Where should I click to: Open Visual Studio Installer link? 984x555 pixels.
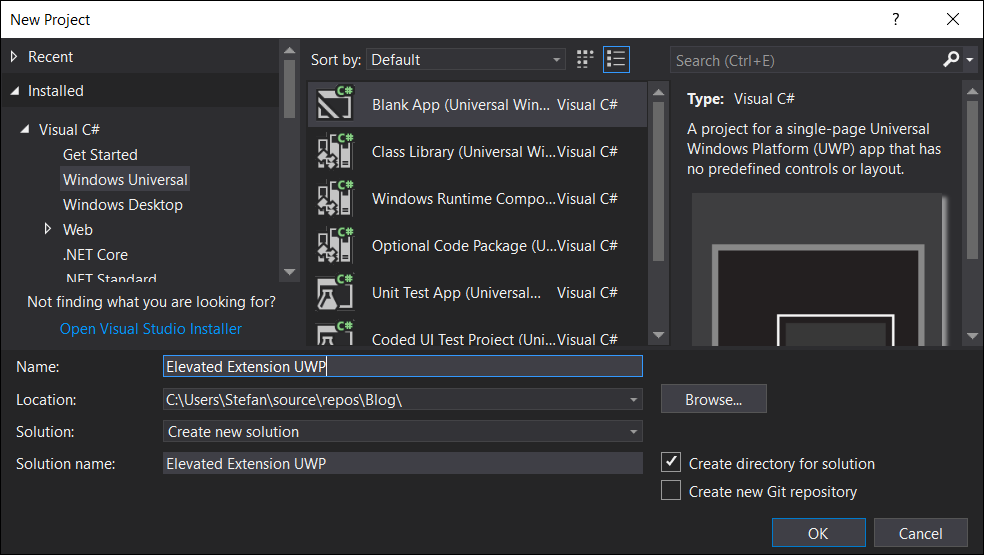coord(151,328)
